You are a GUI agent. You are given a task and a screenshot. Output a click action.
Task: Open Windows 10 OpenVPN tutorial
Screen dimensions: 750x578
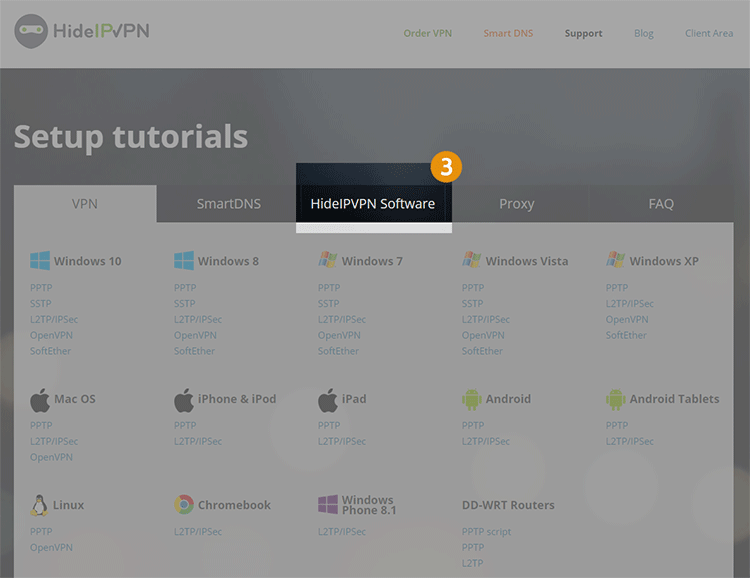point(51,335)
